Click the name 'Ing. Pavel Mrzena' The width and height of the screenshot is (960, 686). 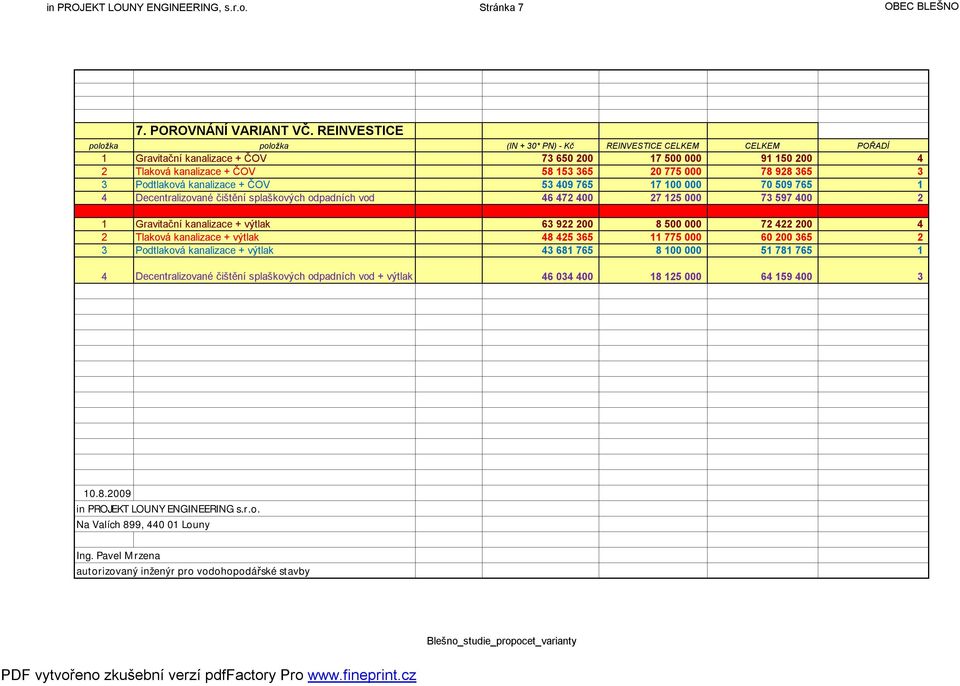pos(118,556)
